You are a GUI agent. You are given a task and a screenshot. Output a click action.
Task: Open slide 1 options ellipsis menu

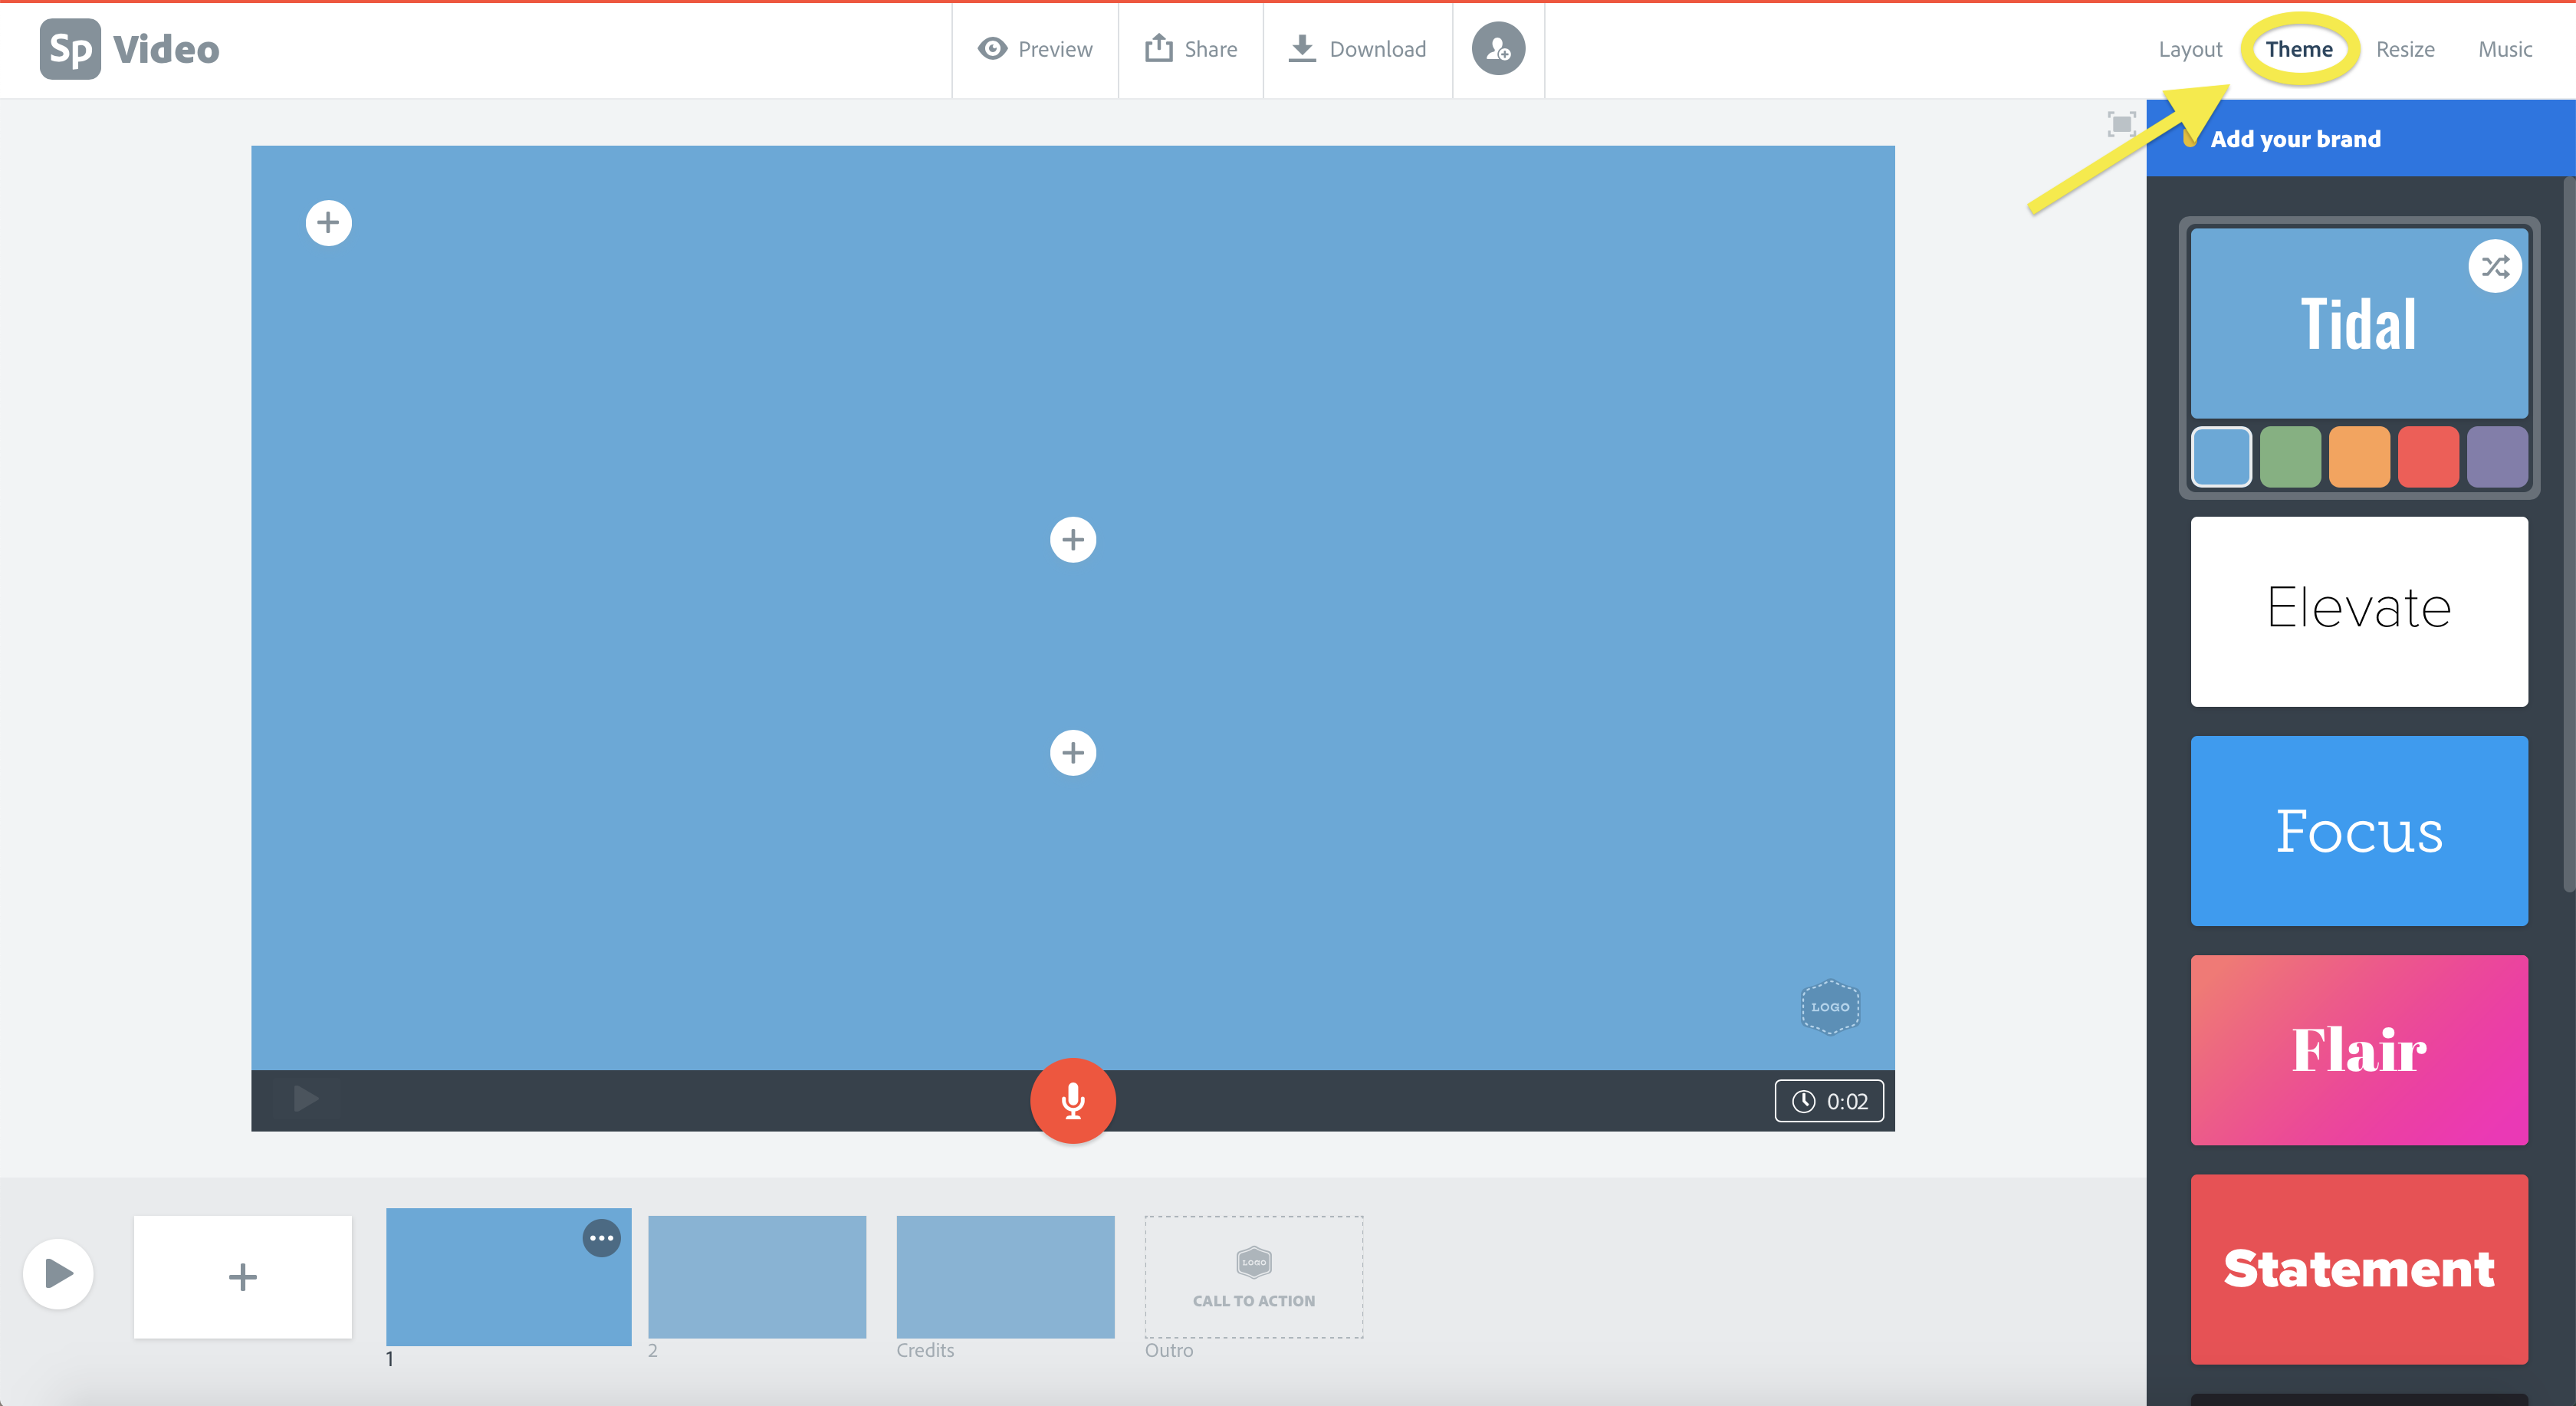[601, 1238]
